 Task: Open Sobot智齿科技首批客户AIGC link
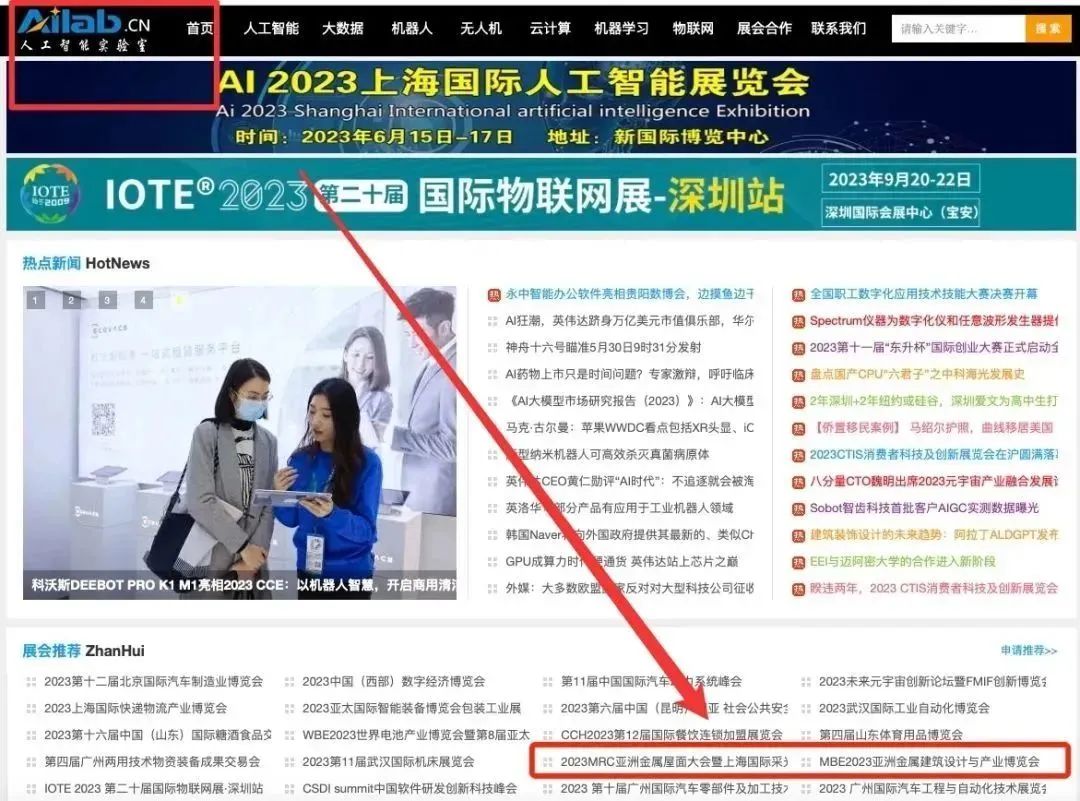click(924, 508)
